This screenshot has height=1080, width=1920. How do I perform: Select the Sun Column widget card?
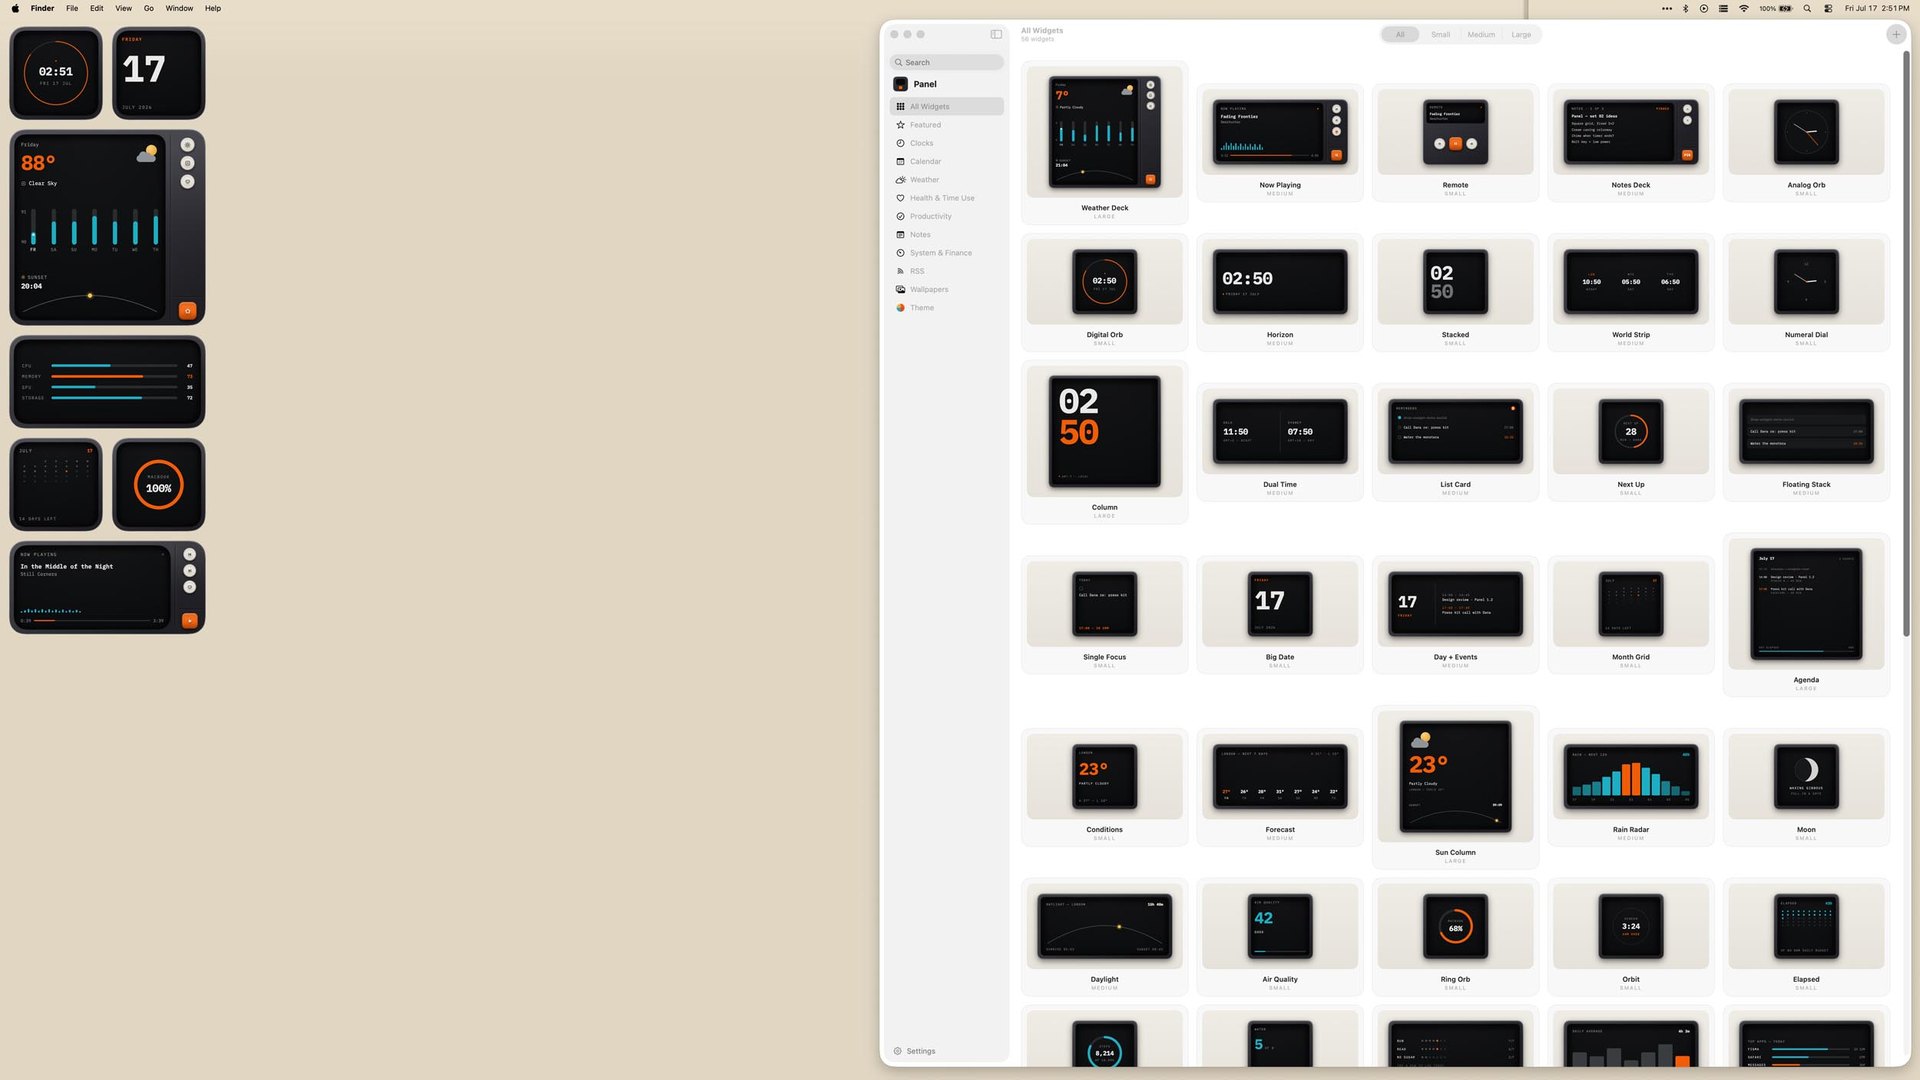click(1455, 787)
